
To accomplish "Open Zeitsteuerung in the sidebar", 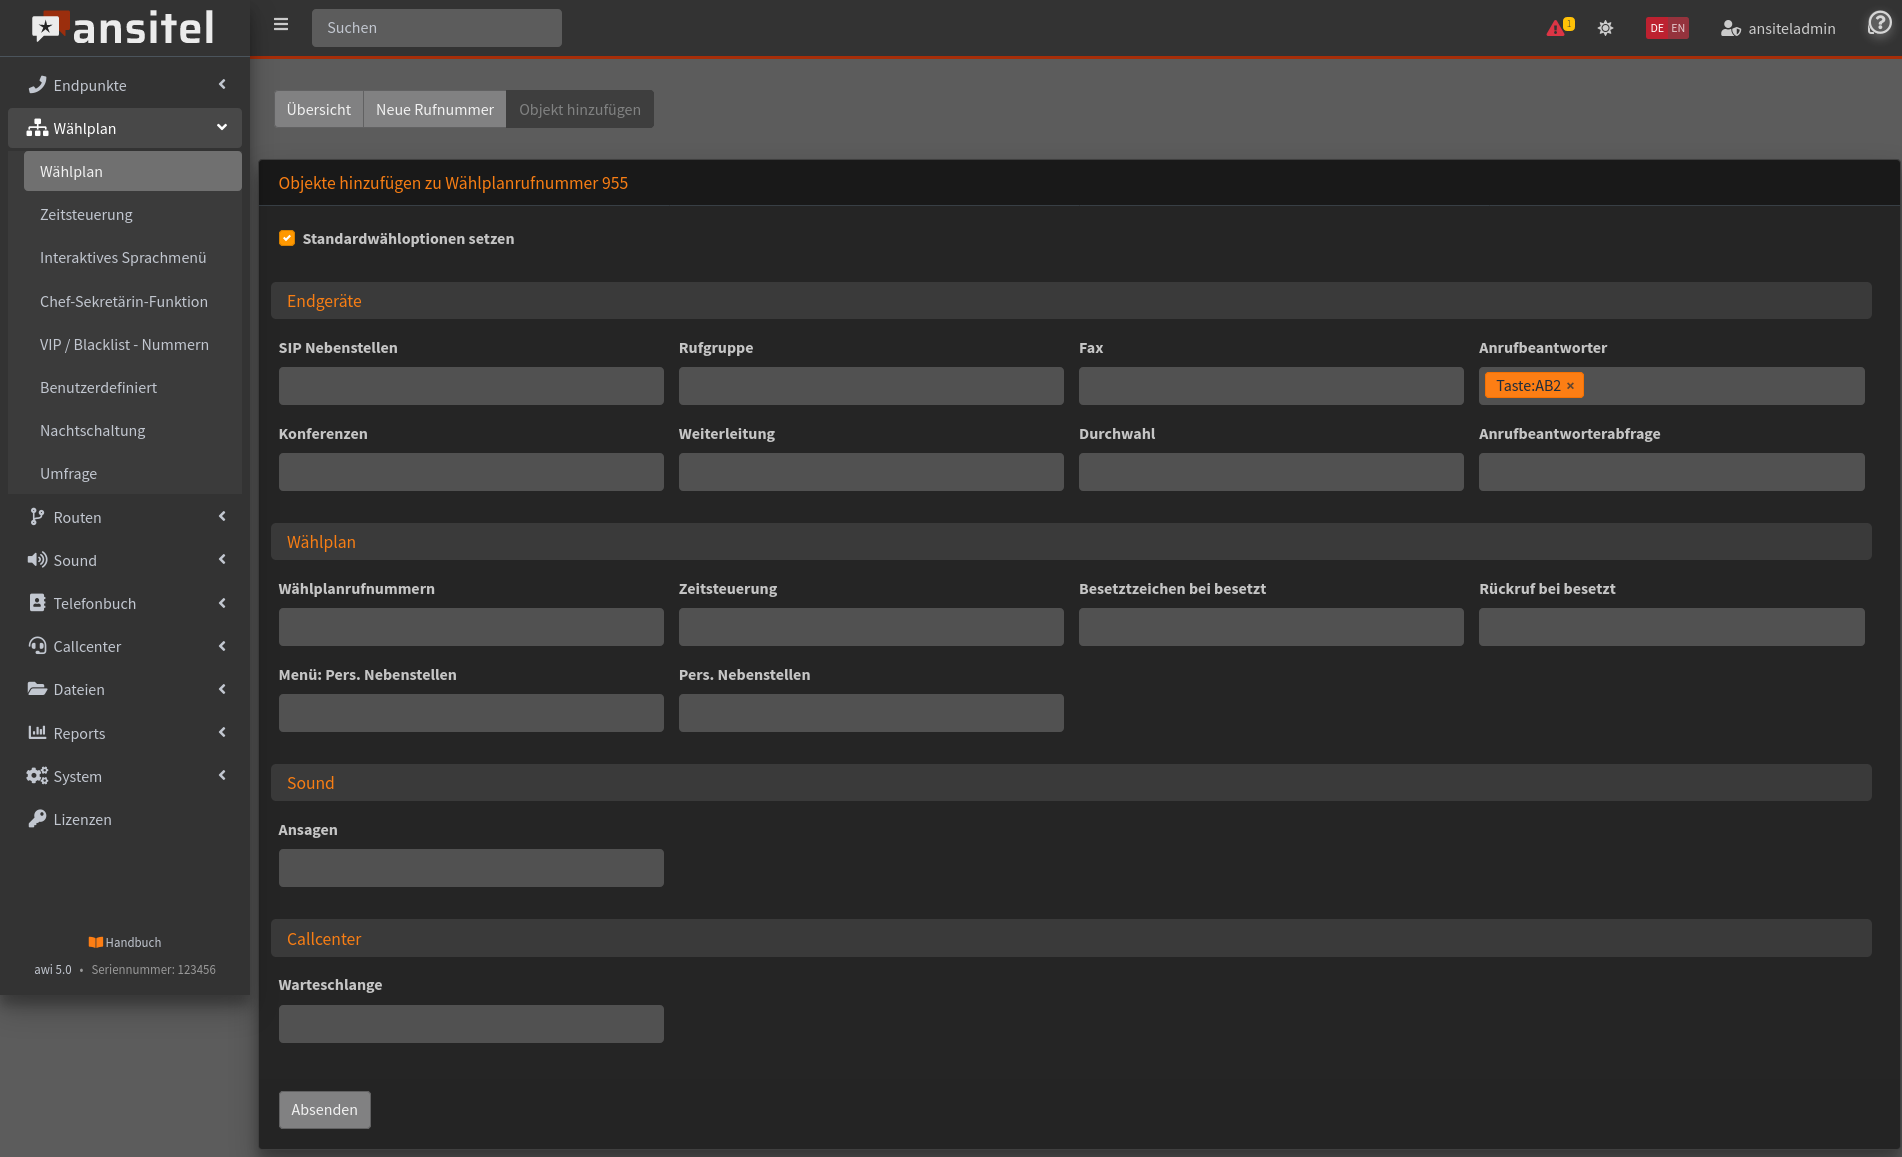I will pyautogui.click(x=86, y=215).
